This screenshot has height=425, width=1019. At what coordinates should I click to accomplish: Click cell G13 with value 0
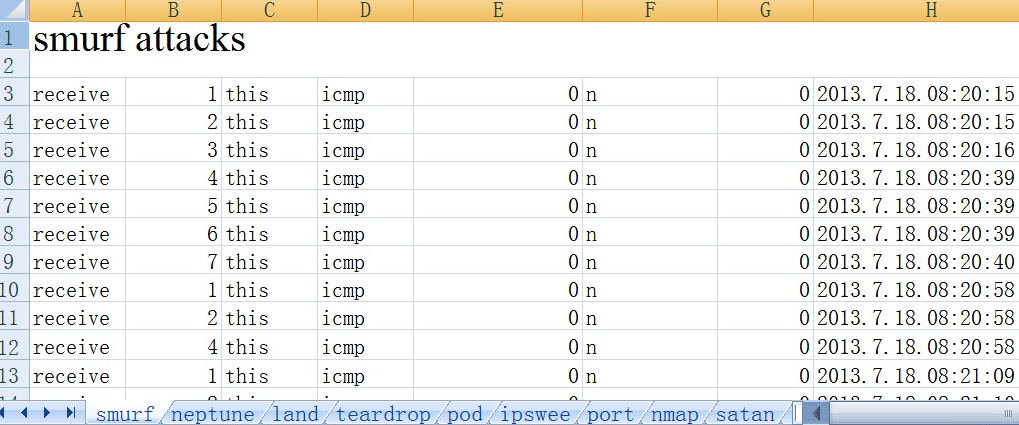(x=766, y=375)
